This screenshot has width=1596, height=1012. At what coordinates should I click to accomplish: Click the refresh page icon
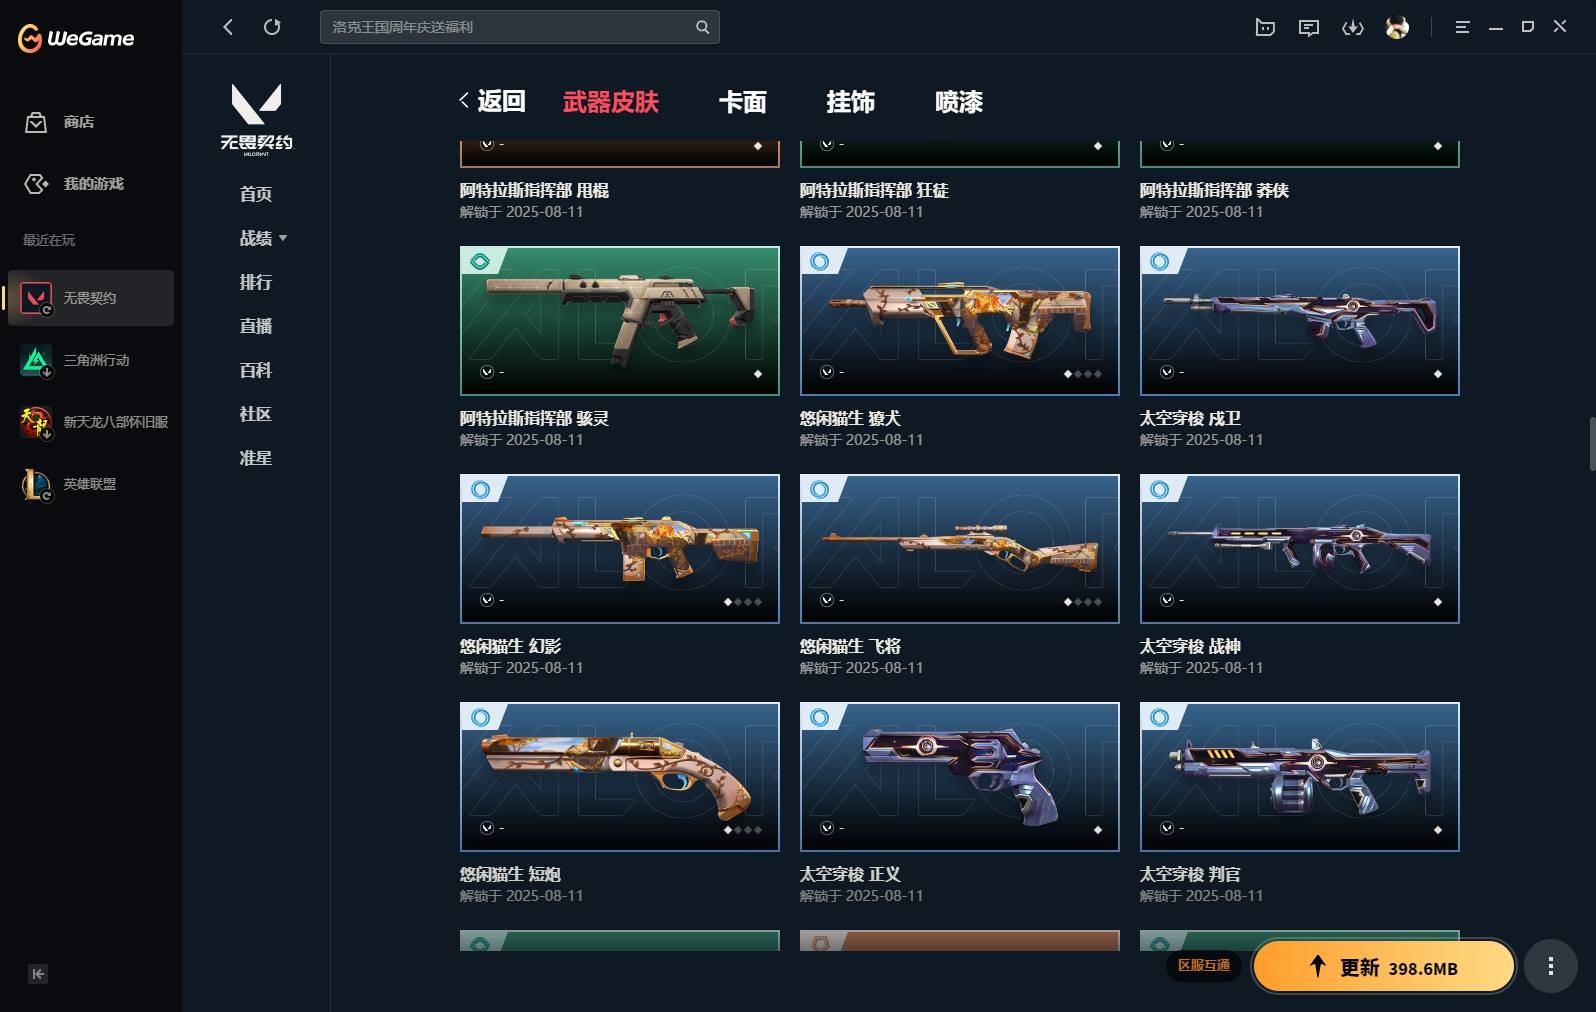click(272, 27)
